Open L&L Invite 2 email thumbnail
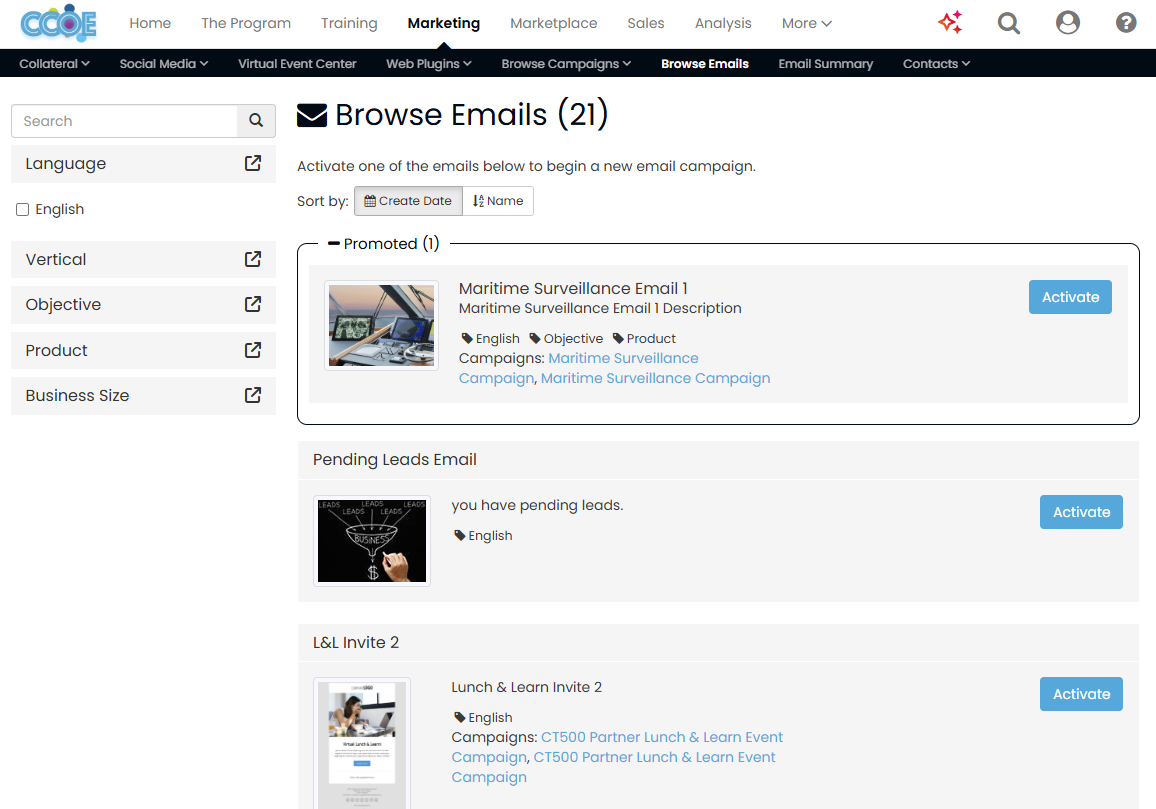The image size is (1156, 809). pos(361,743)
